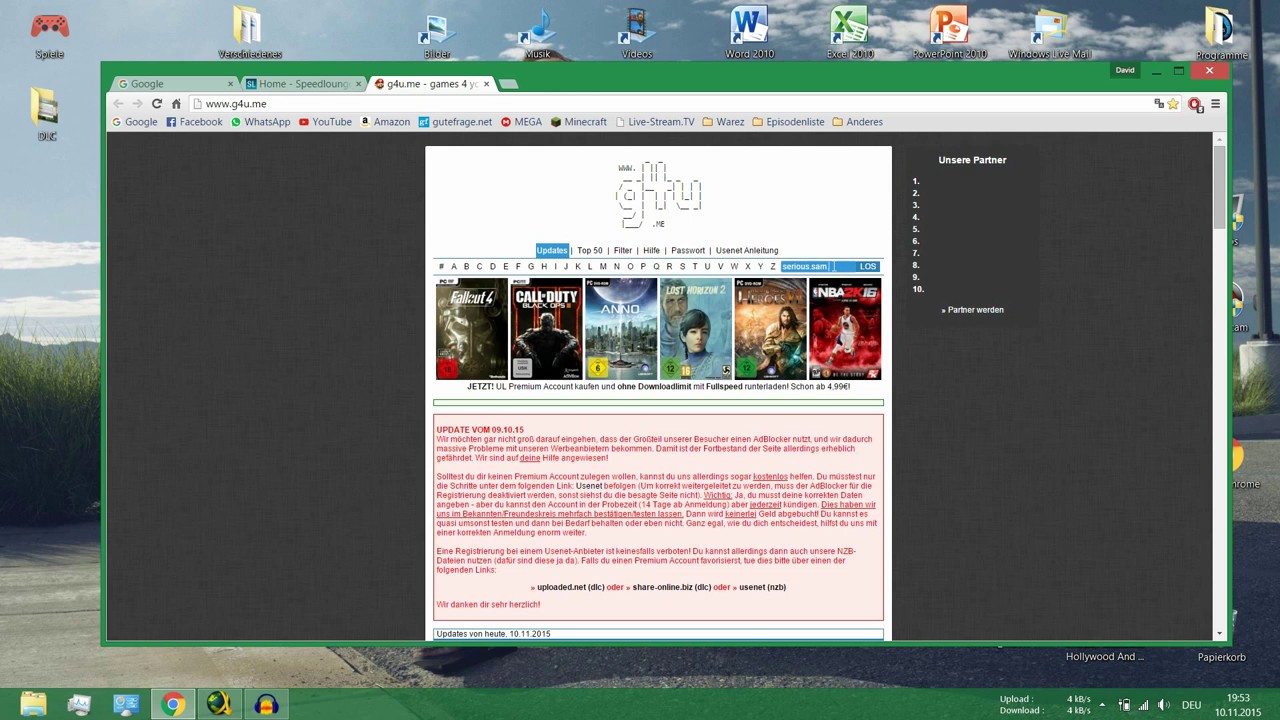Open WhatsApp bookmark
Viewport: 1280px width, 720px height.
click(x=260, y=122)
